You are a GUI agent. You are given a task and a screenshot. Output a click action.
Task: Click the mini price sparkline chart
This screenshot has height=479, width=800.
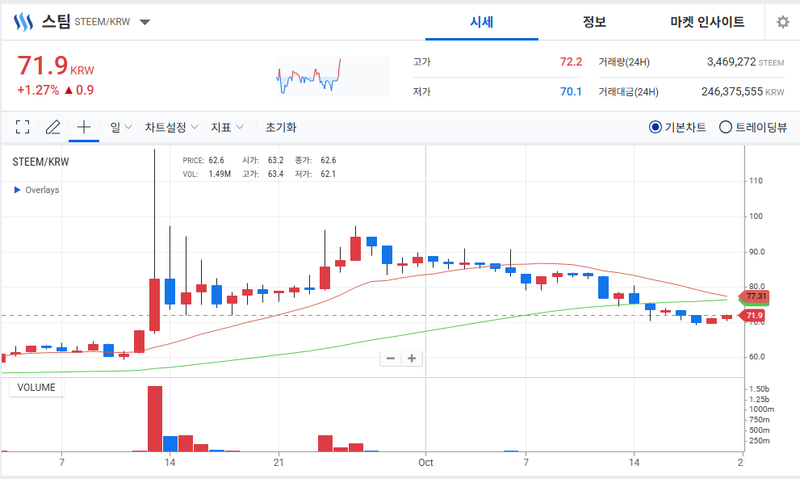pos(332,77)
